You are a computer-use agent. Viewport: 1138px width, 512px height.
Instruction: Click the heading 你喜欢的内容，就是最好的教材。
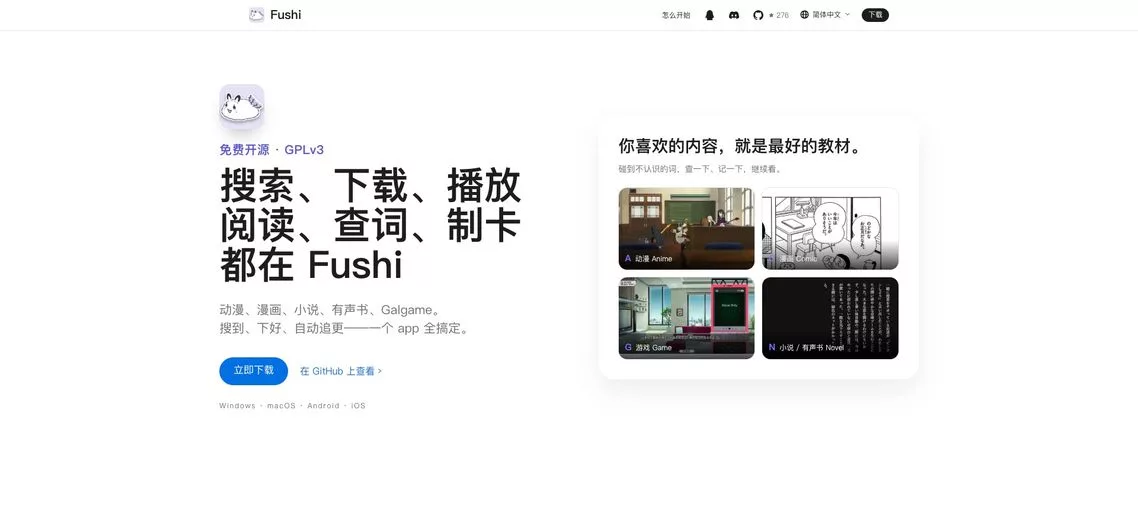(740, 146)
